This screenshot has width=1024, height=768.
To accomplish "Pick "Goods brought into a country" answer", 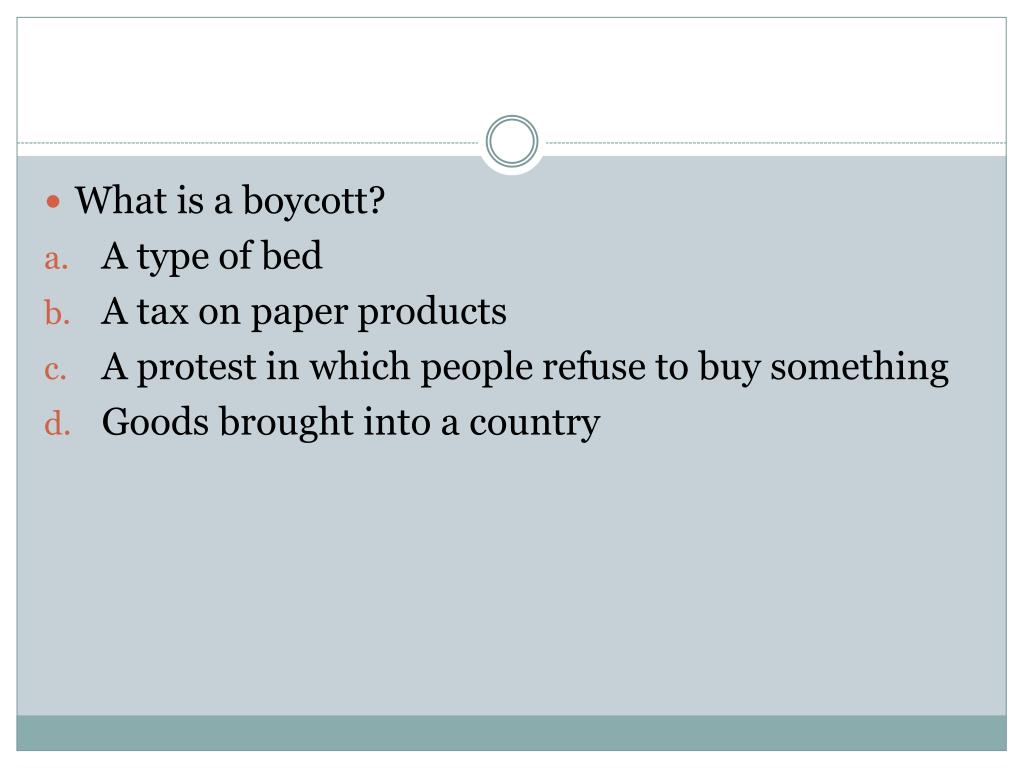I will (351, 423).
